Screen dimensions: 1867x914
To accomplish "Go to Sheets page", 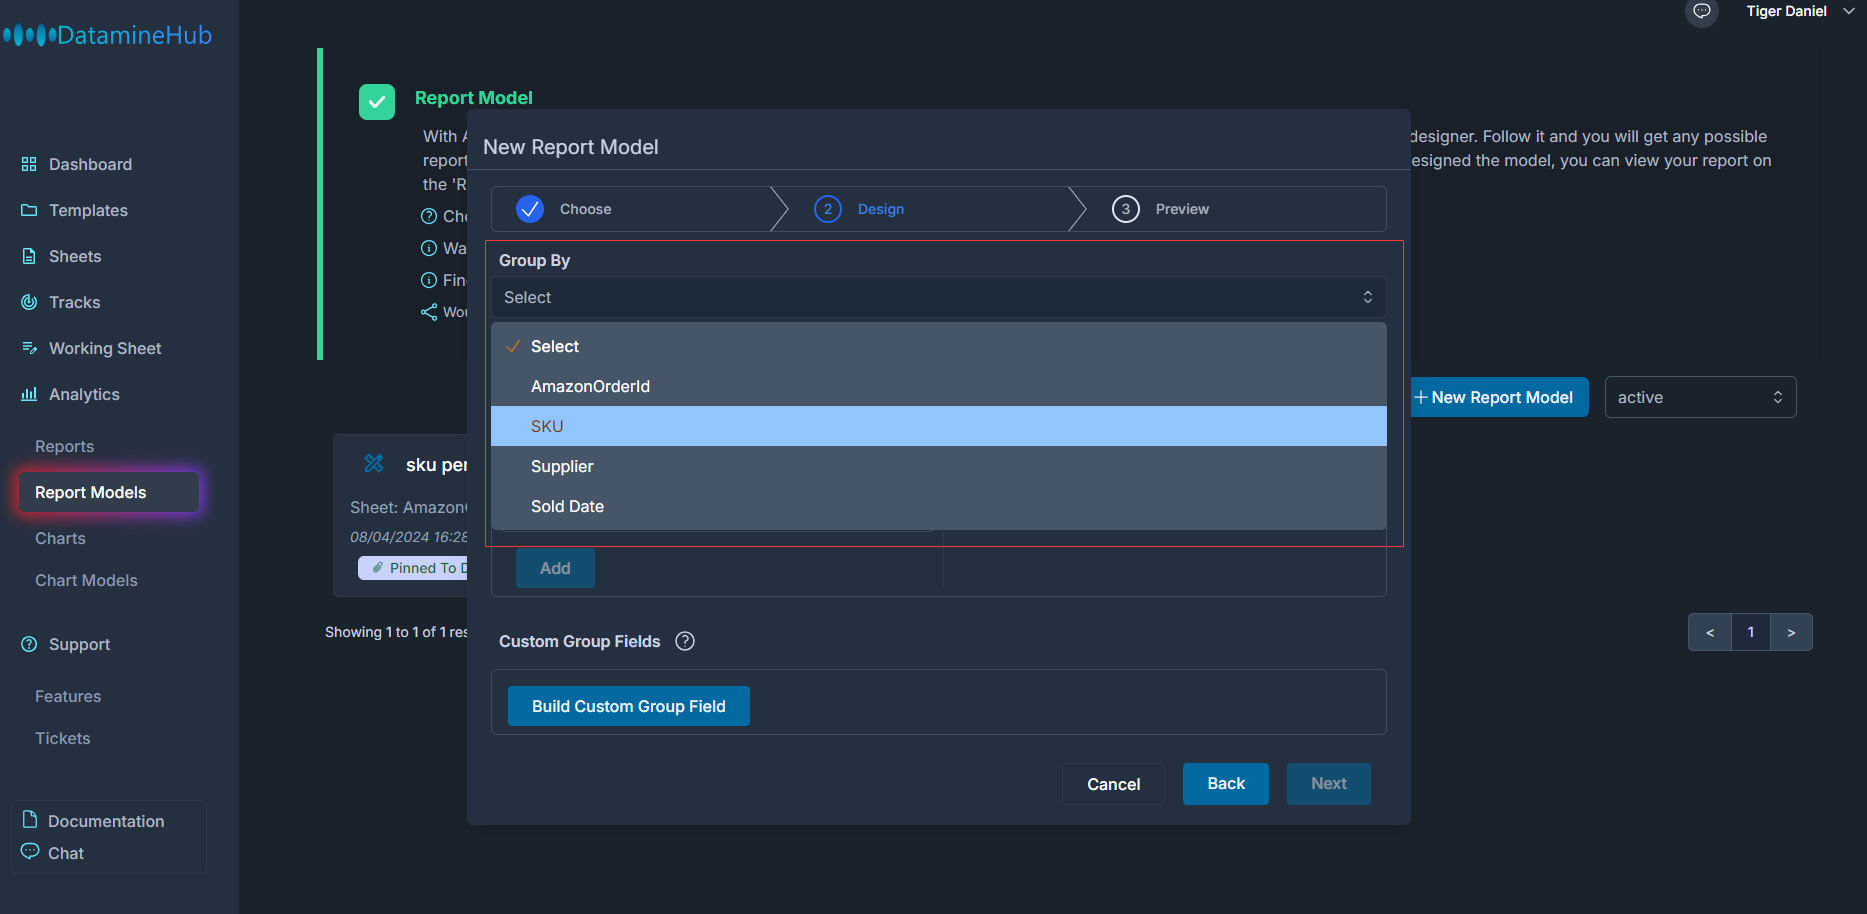I will (75, 256).
